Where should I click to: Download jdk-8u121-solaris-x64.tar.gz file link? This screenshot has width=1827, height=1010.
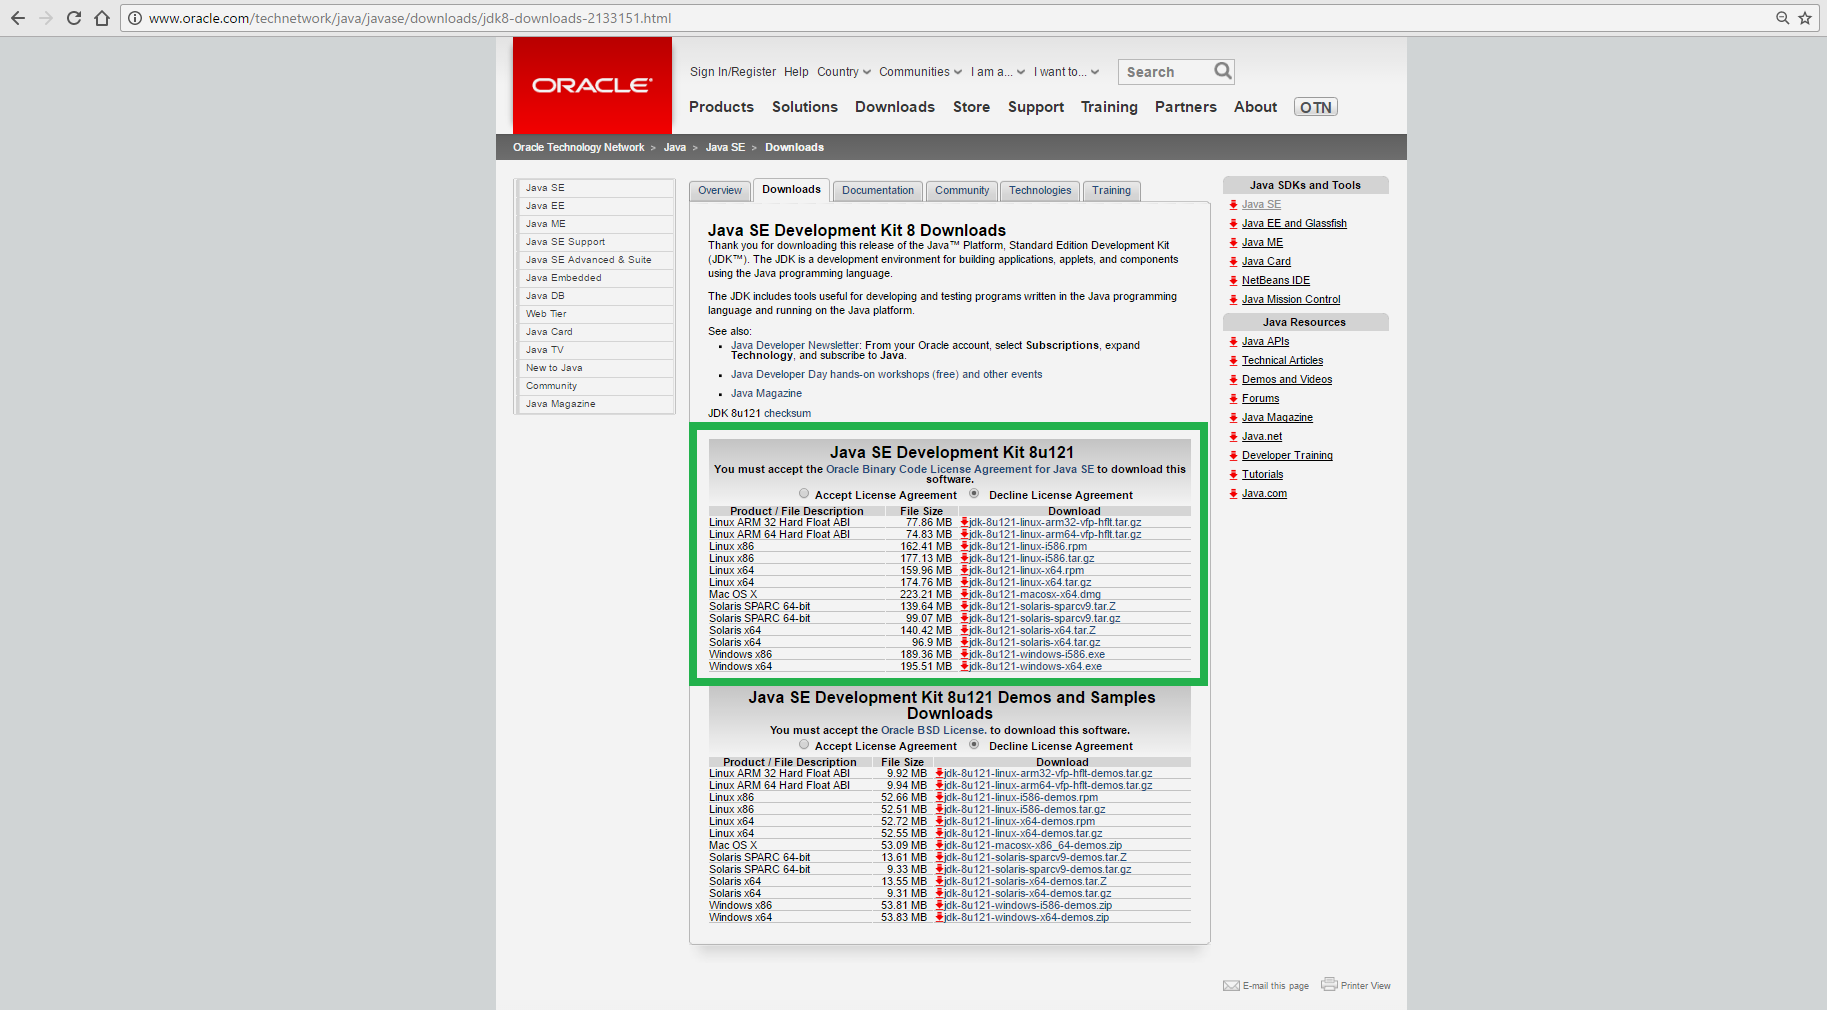(x=1034, y=642)
